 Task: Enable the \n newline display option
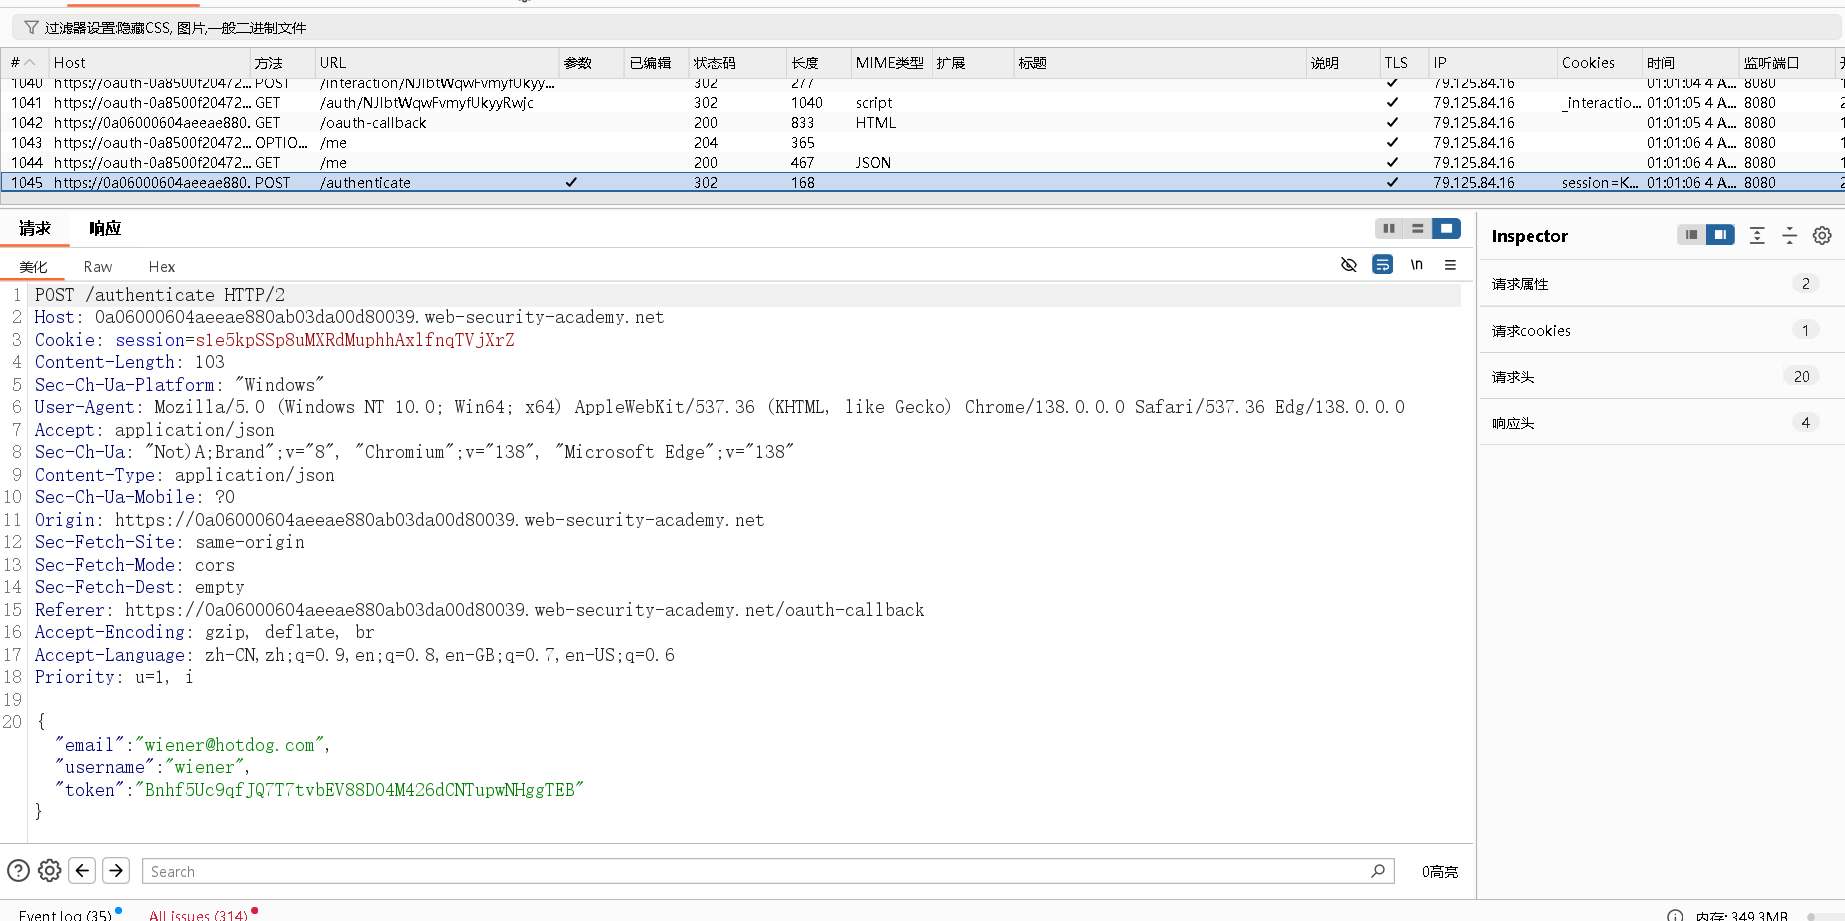pyautogui.click(x=1416, y=265)
